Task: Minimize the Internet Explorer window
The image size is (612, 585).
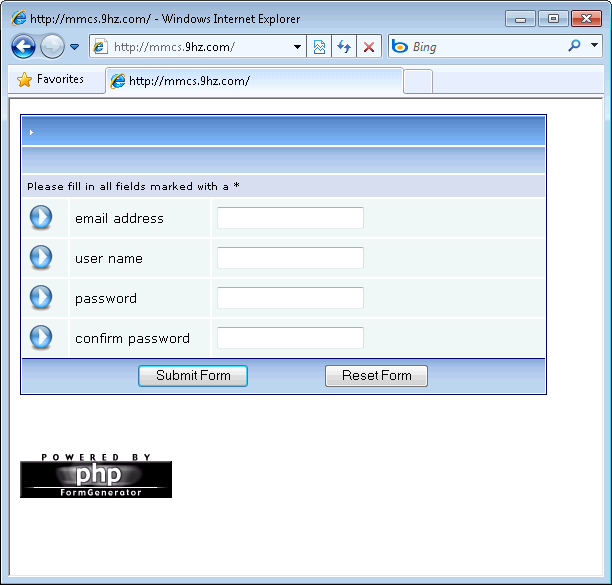Action: 520,19
